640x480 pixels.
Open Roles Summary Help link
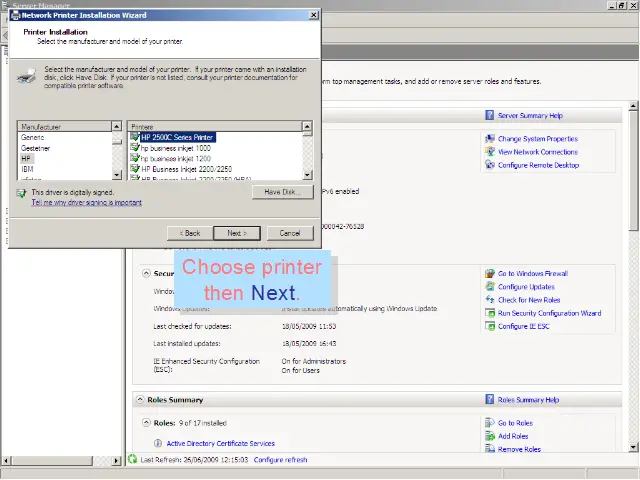528,400
